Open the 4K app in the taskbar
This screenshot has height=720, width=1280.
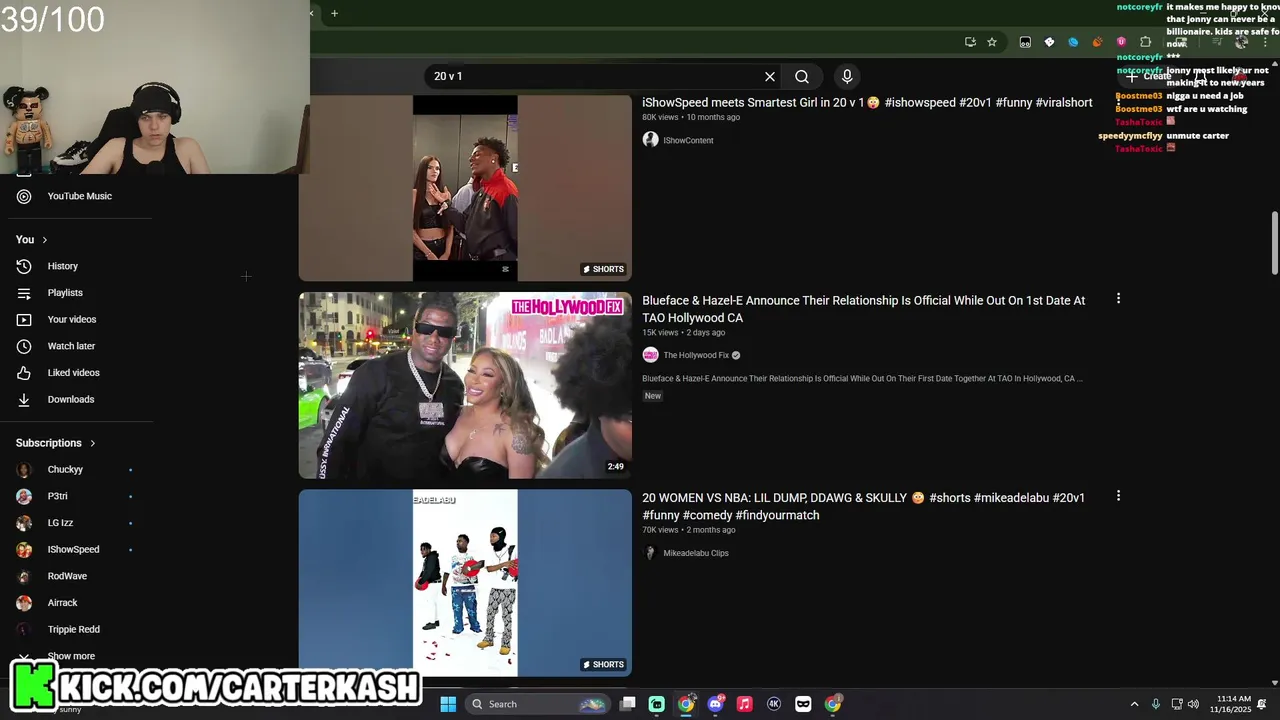773,704
